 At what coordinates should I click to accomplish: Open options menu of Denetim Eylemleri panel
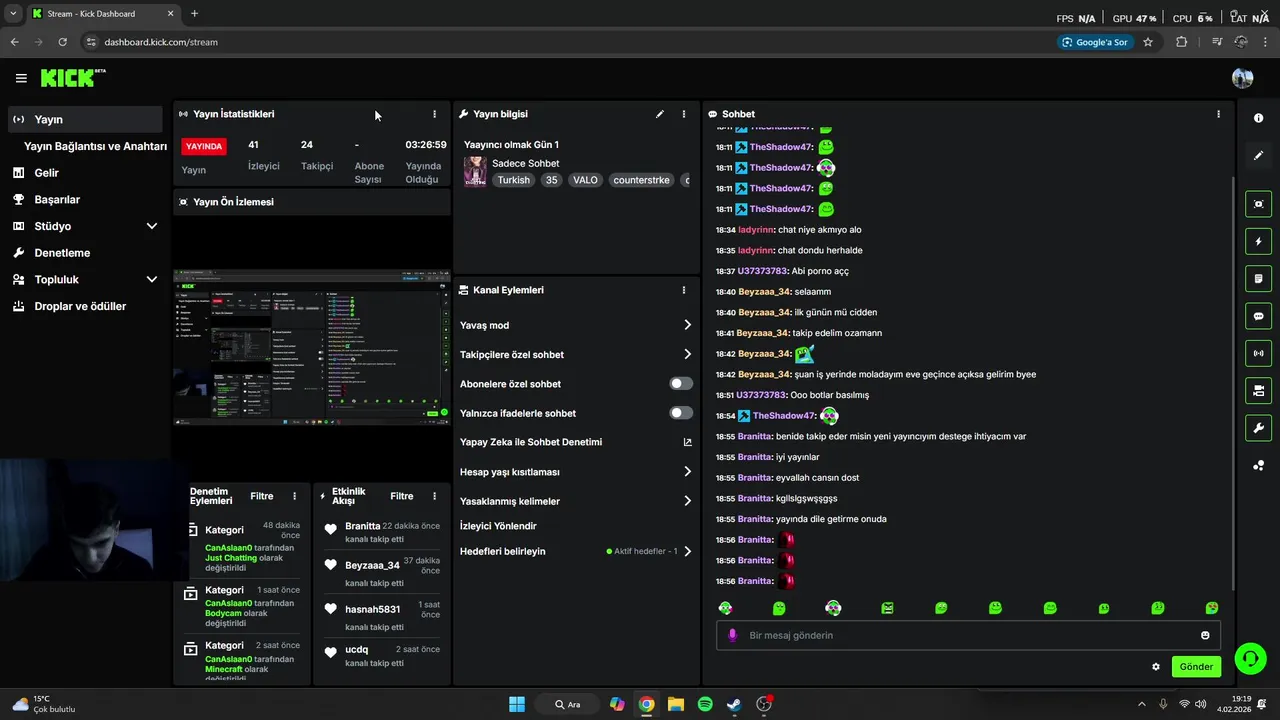(x=294, y=496)
